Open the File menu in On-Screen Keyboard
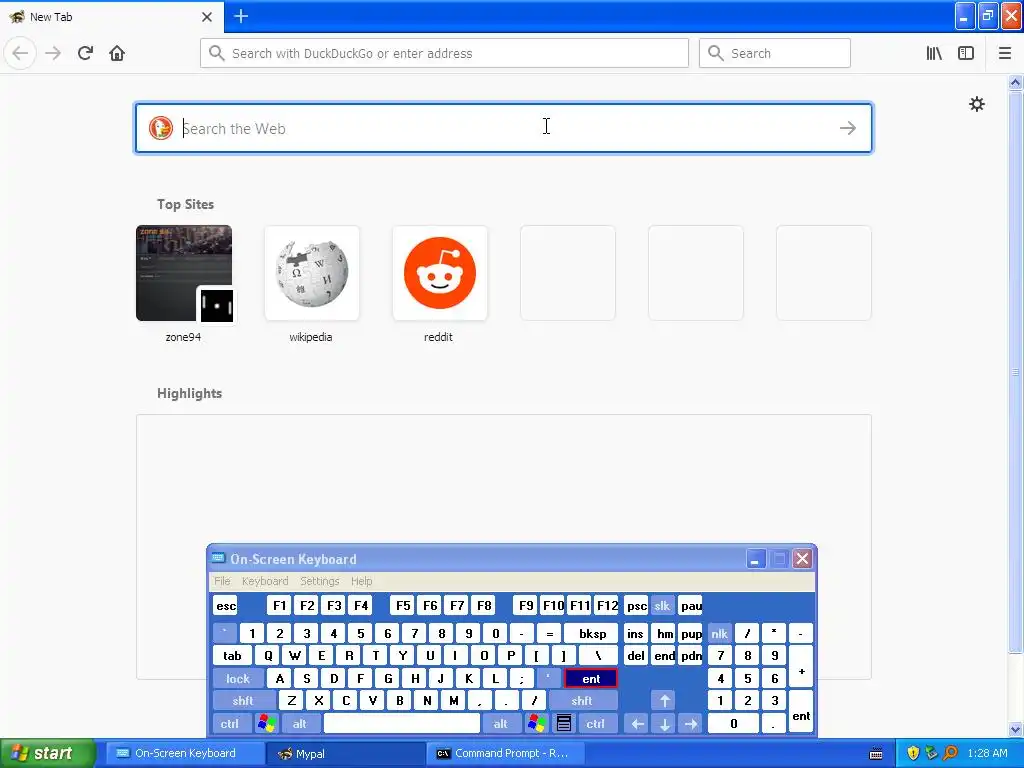1024x768 pixels. (222, 581)
